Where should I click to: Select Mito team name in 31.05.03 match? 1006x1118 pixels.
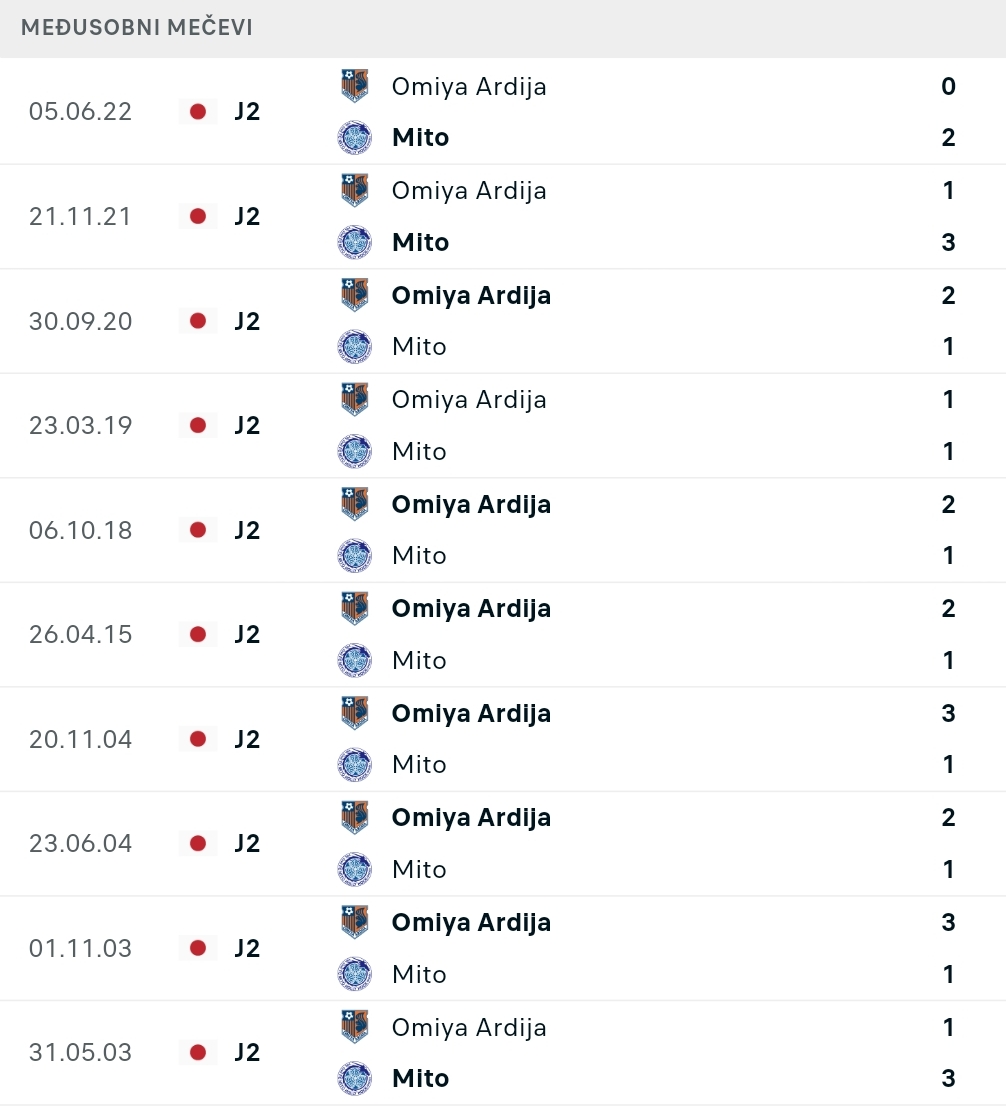coord(421,1078)
